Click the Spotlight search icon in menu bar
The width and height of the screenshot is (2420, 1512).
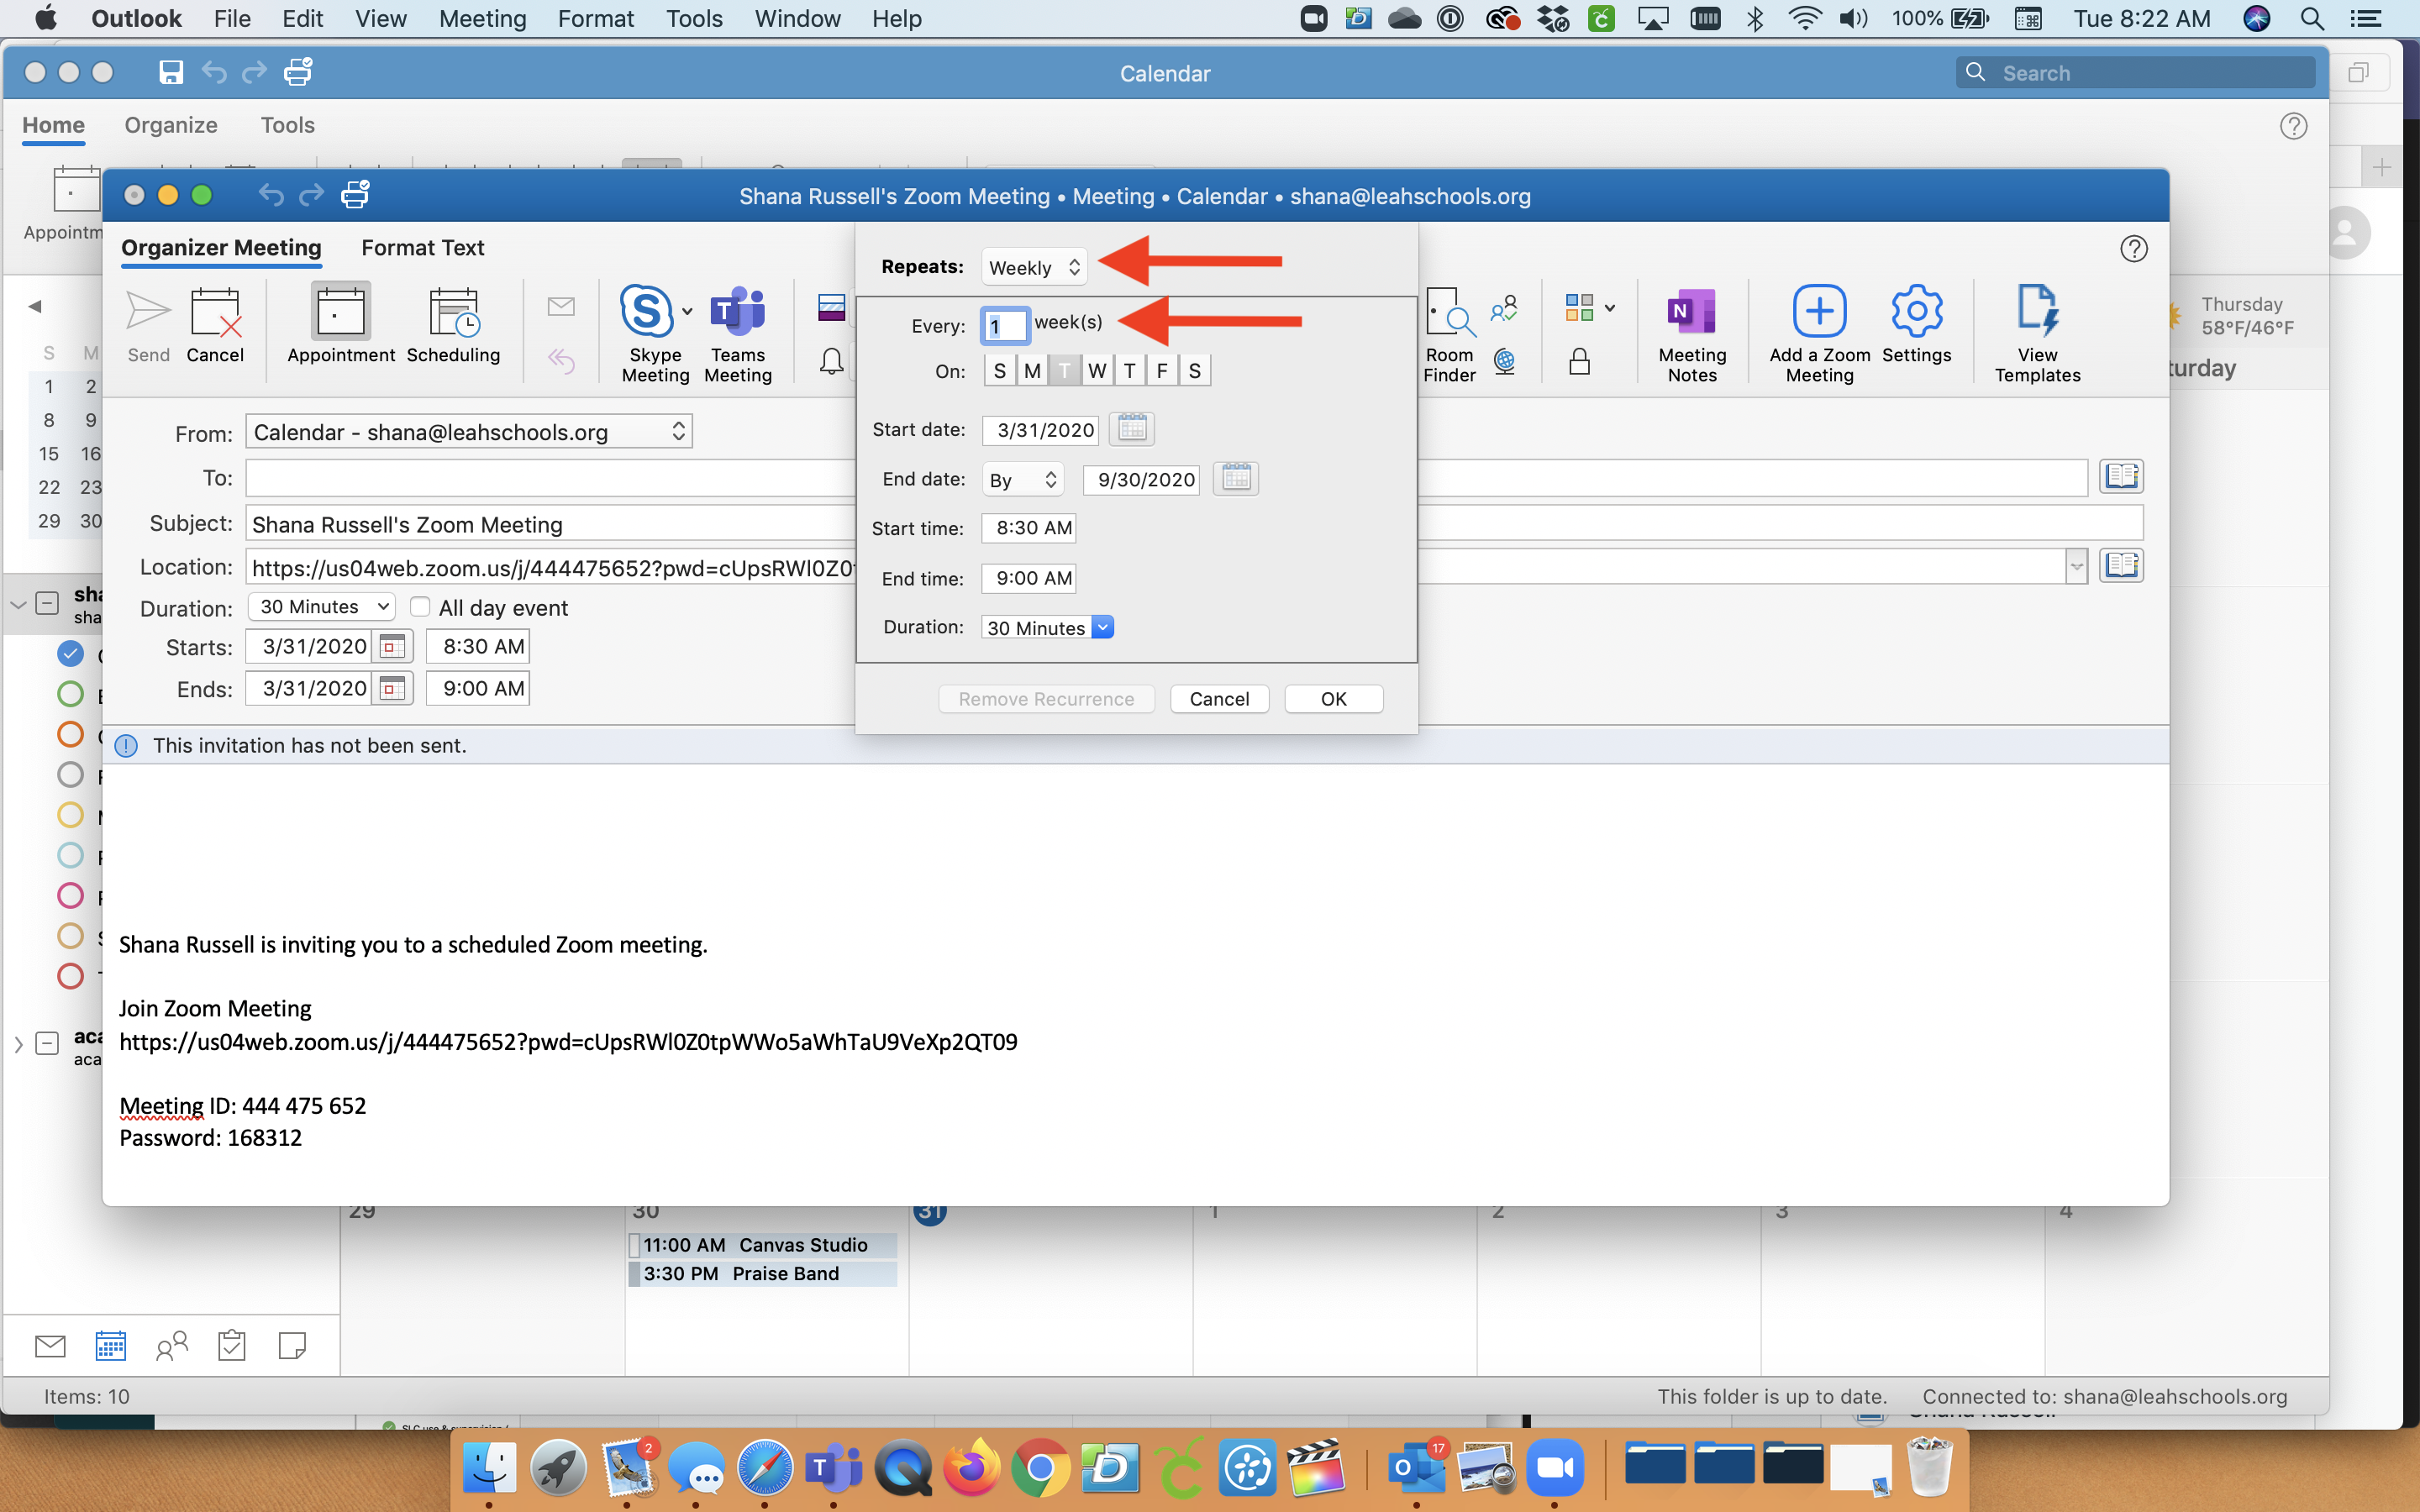coord(2311,18)
